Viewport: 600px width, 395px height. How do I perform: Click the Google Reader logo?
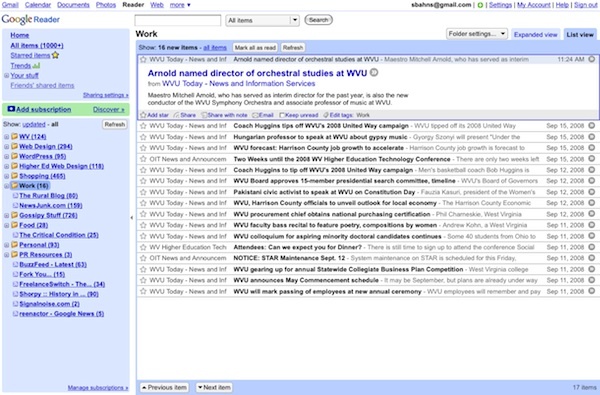click(x=31, y=19)
